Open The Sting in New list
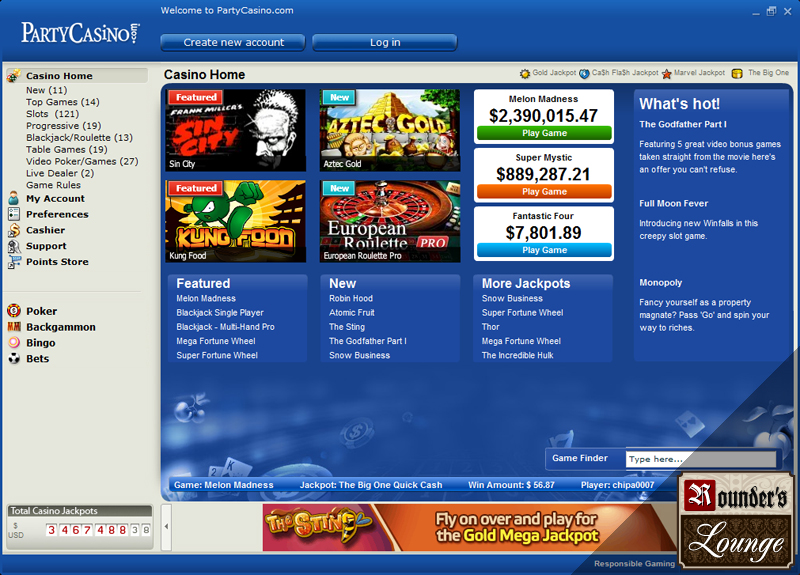This screenshot has width=800, height=575. (x=347, y=327)
